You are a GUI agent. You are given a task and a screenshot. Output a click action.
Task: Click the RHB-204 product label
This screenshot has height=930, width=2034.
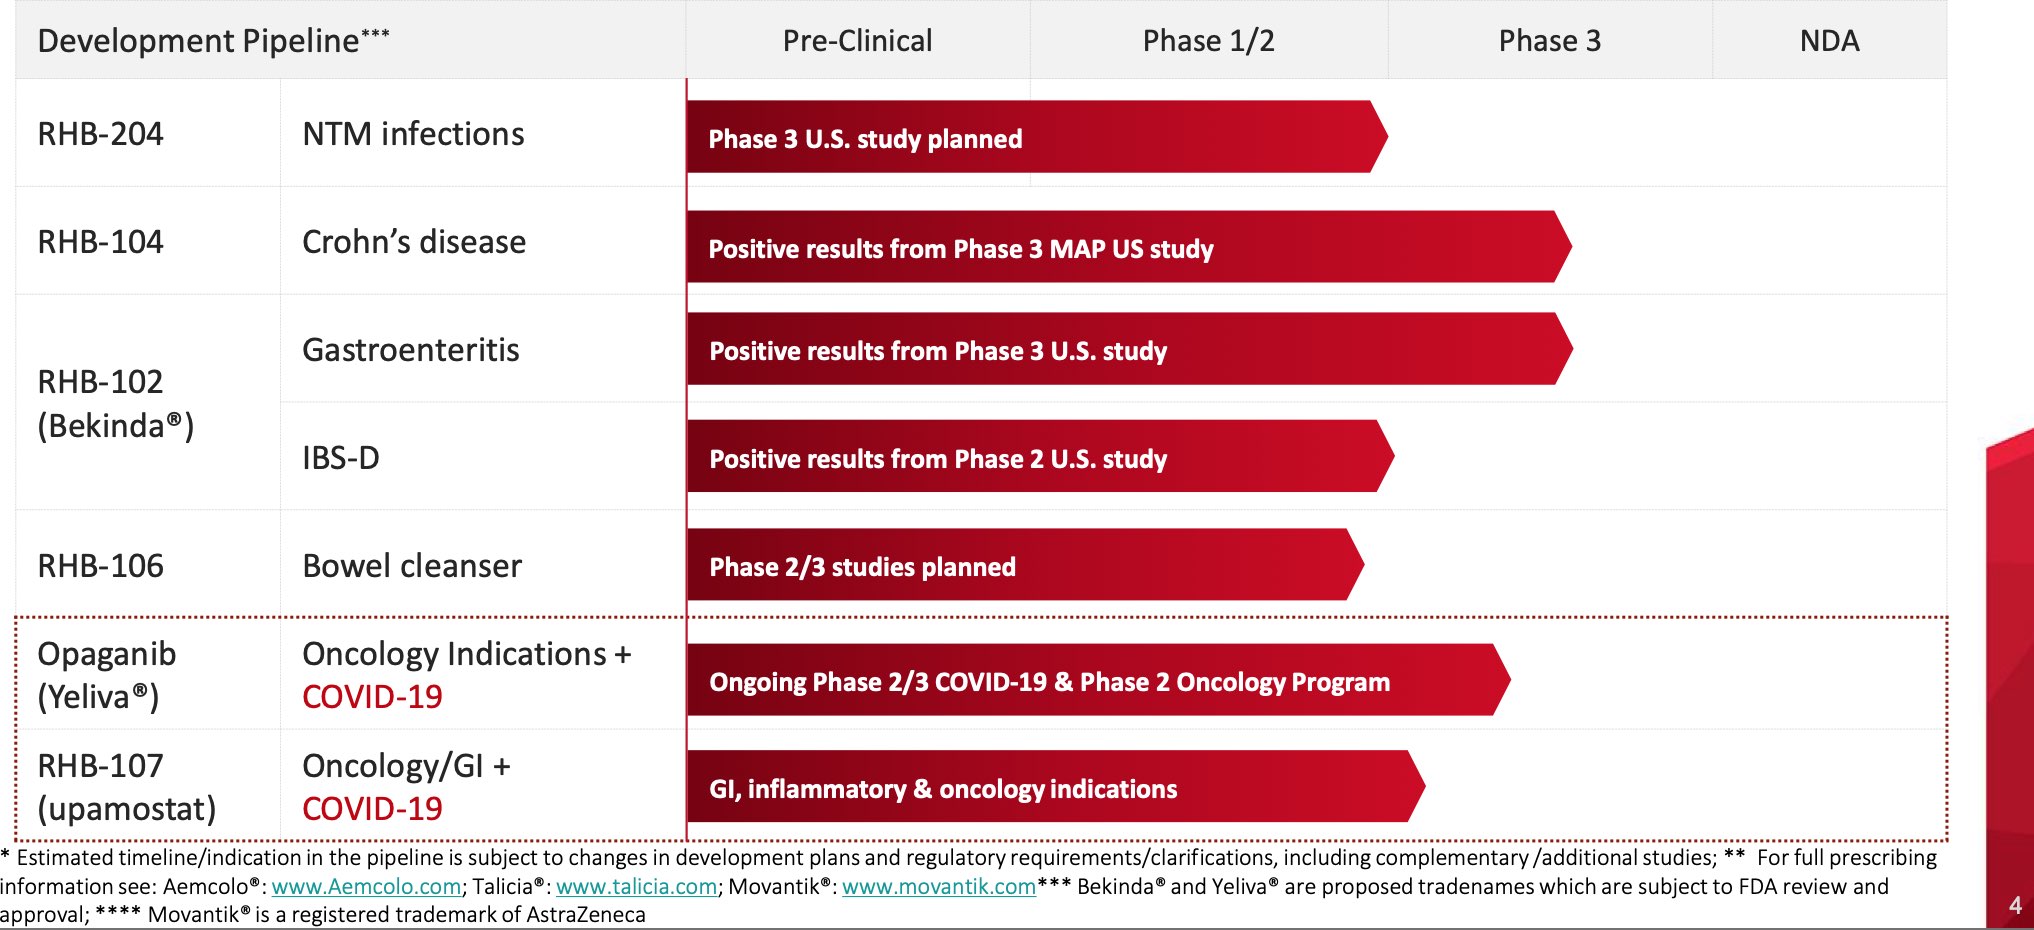(x=100, y=134)
